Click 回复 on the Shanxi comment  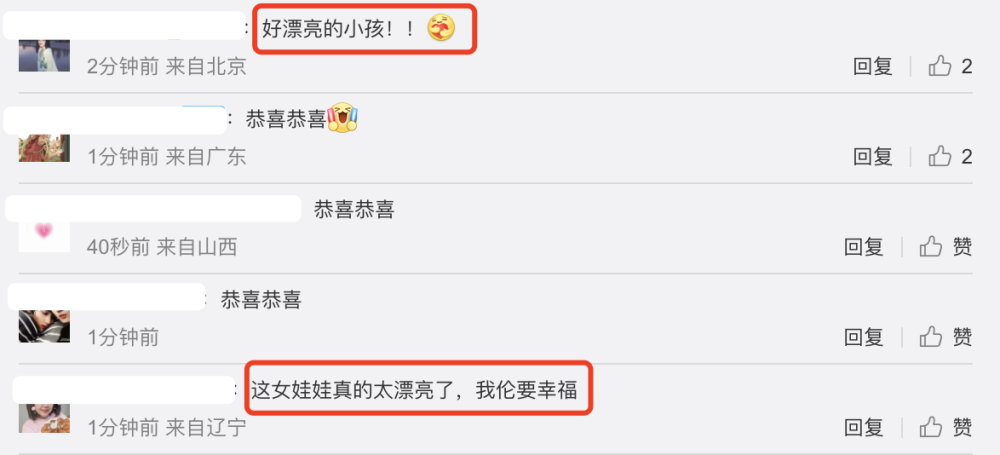pos(864,246)
